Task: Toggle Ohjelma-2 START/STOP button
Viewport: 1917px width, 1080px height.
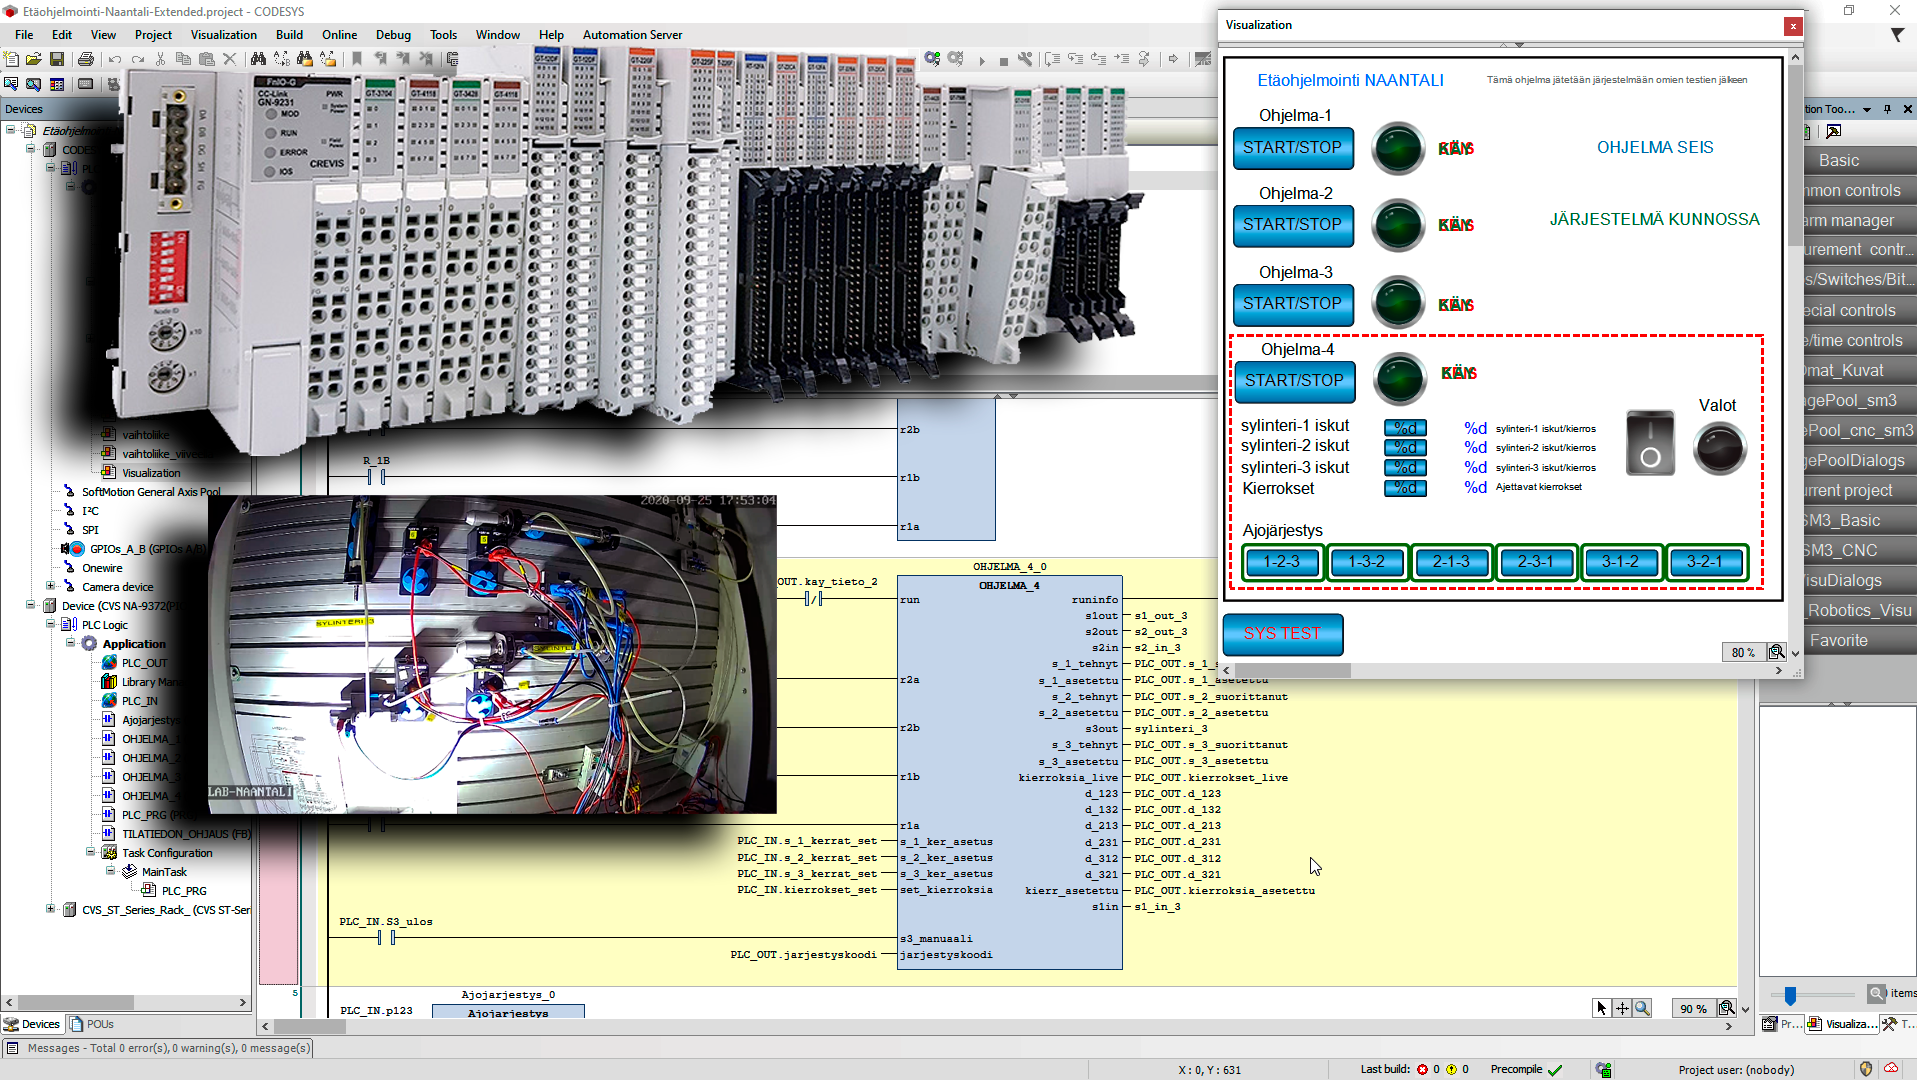Action: [x=1293, y=225]
